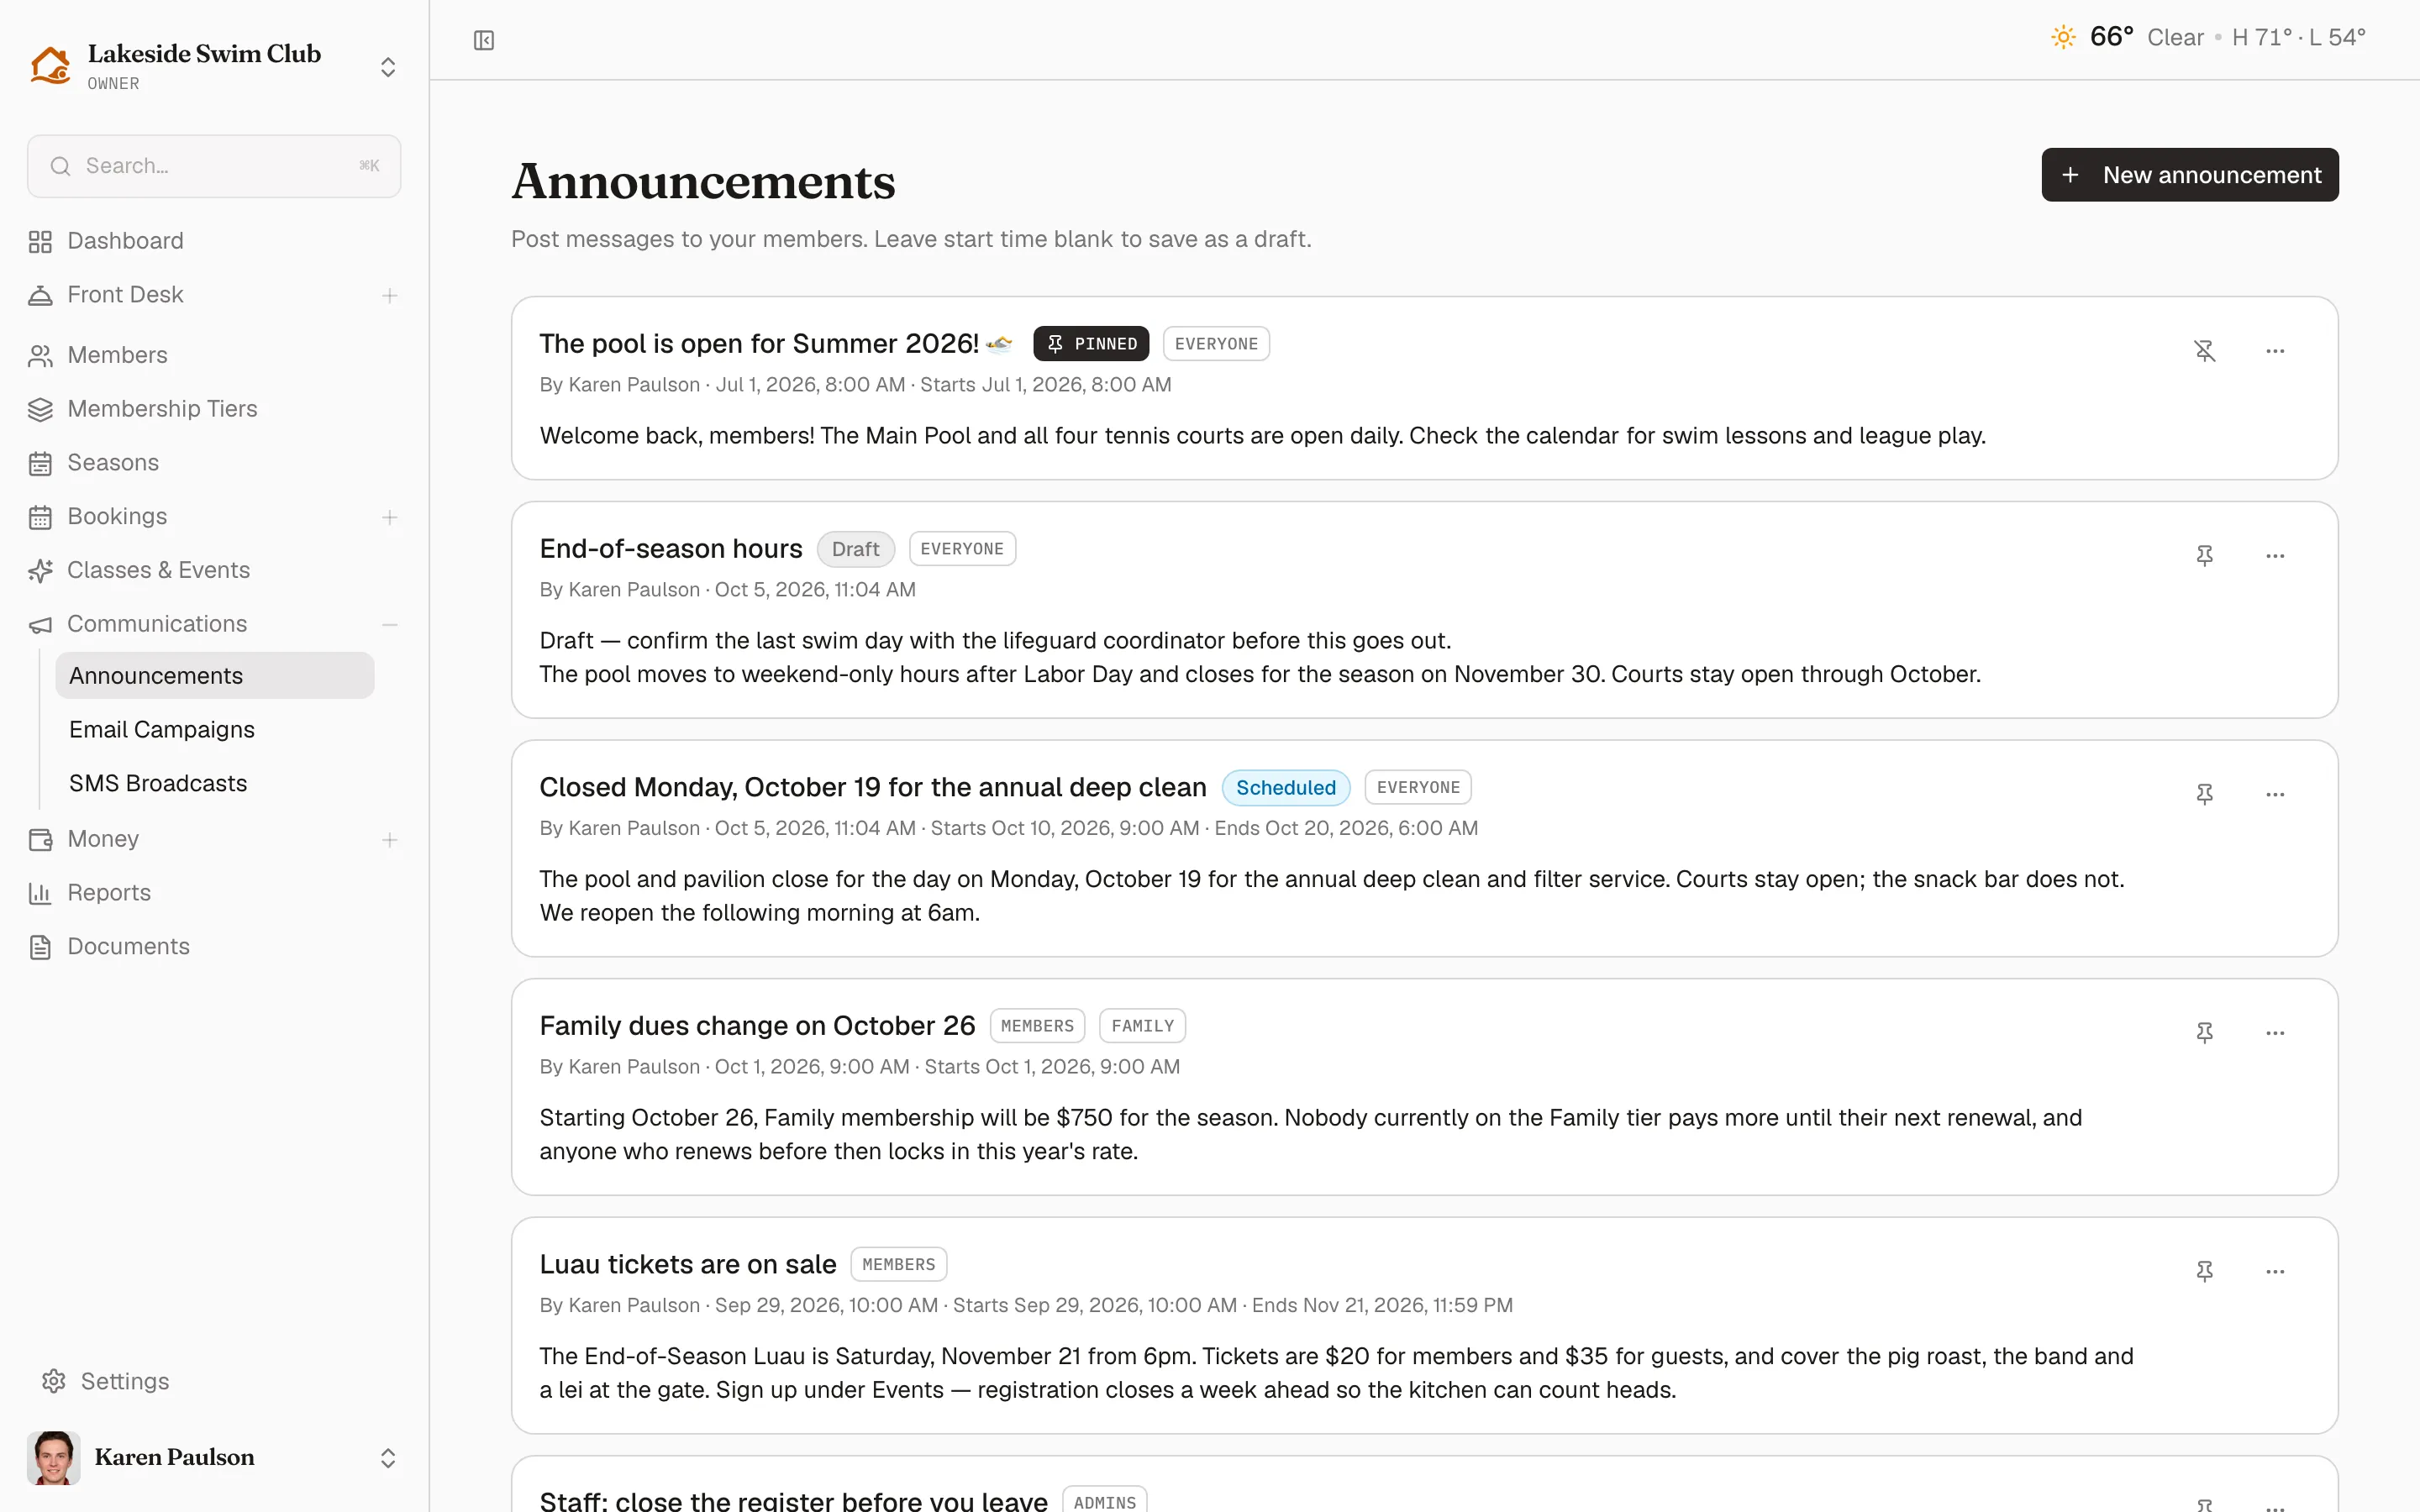
Task: Click the FAMILY audience tag
Action: coord(1142,1026)
